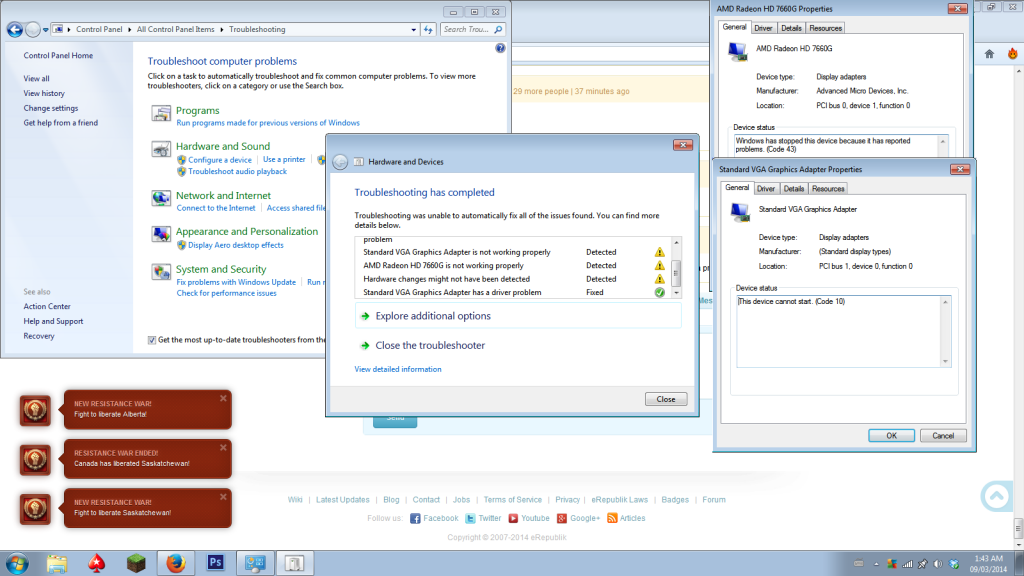Click the System and Security category icon

pos(161,272)
